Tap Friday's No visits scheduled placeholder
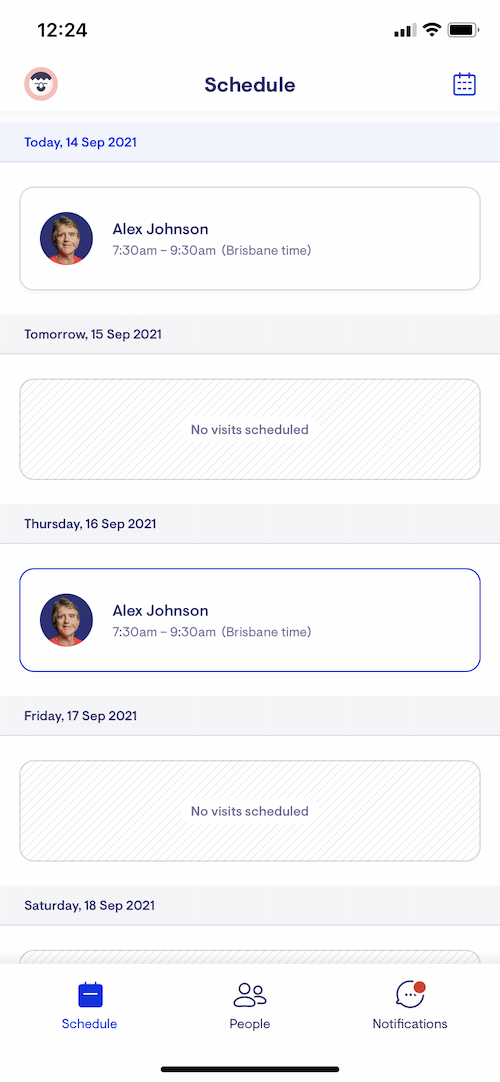Image resolution: width=500 pixels, height=1082 pixels. (250, 811)
